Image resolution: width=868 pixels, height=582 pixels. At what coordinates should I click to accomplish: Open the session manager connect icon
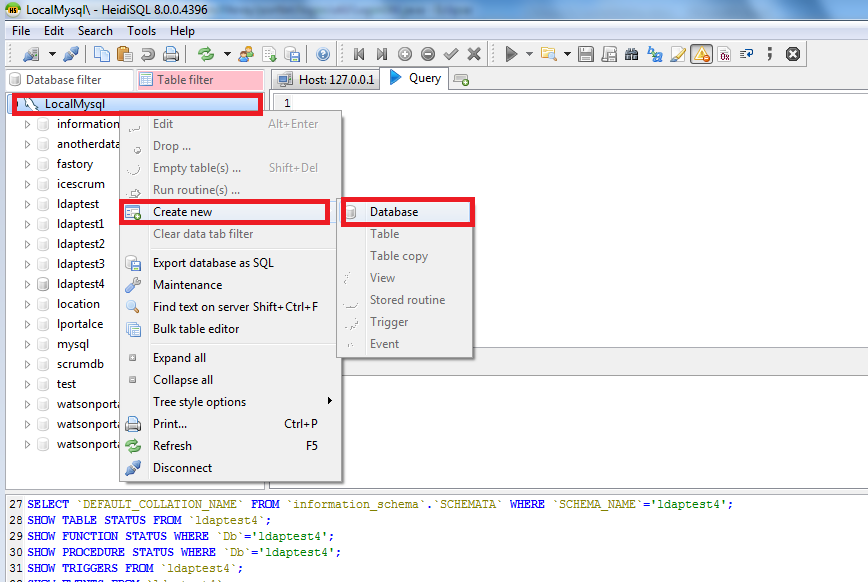tap(31, 54)
